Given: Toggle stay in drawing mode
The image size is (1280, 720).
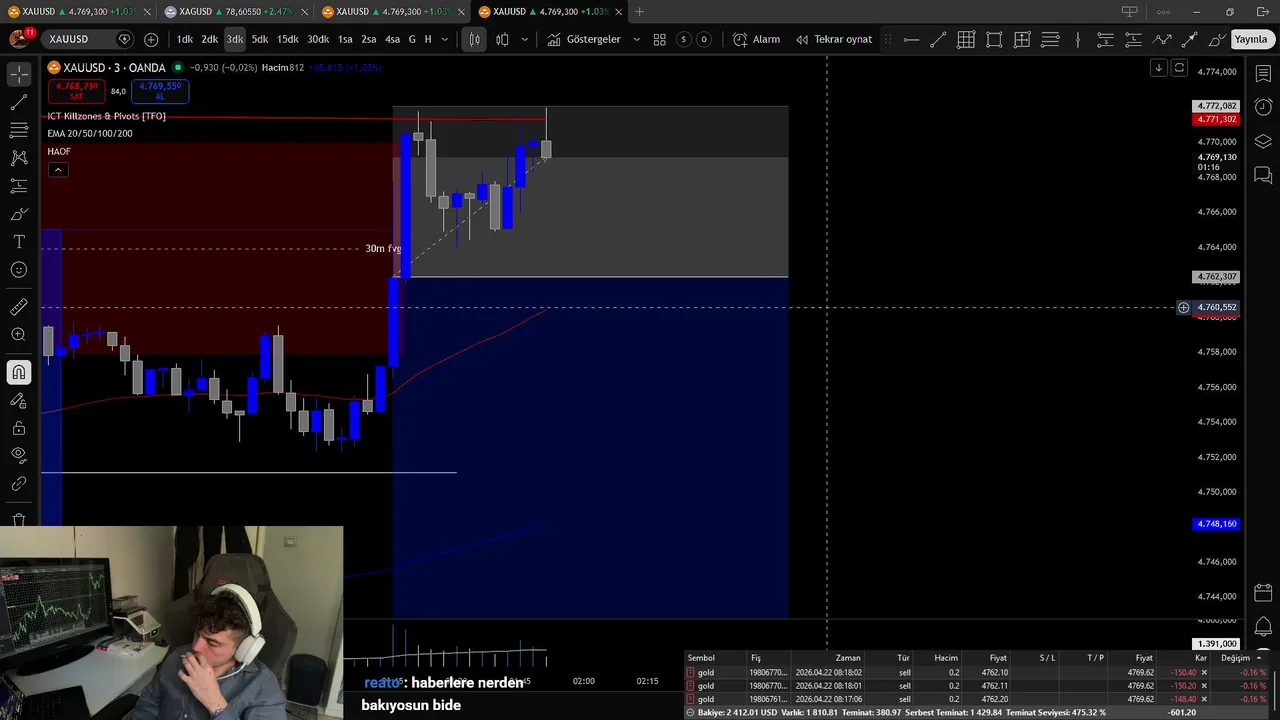Looking at the screenshot, I should (x=19, y=400).
